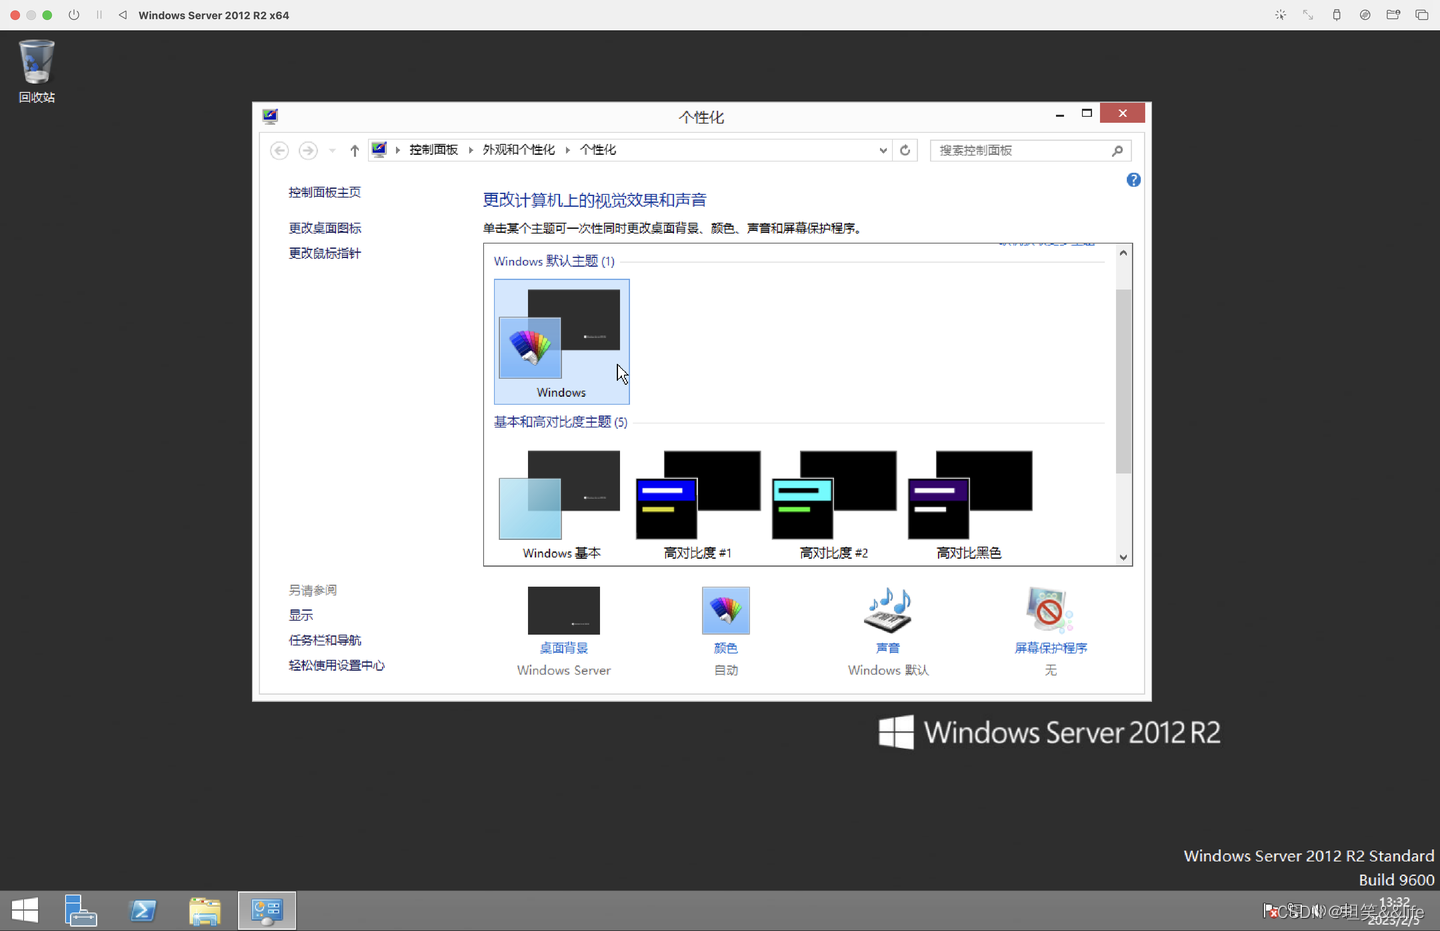Open the address bar history dropdown
Screen dimensions: 1440x931
point(883,150)
